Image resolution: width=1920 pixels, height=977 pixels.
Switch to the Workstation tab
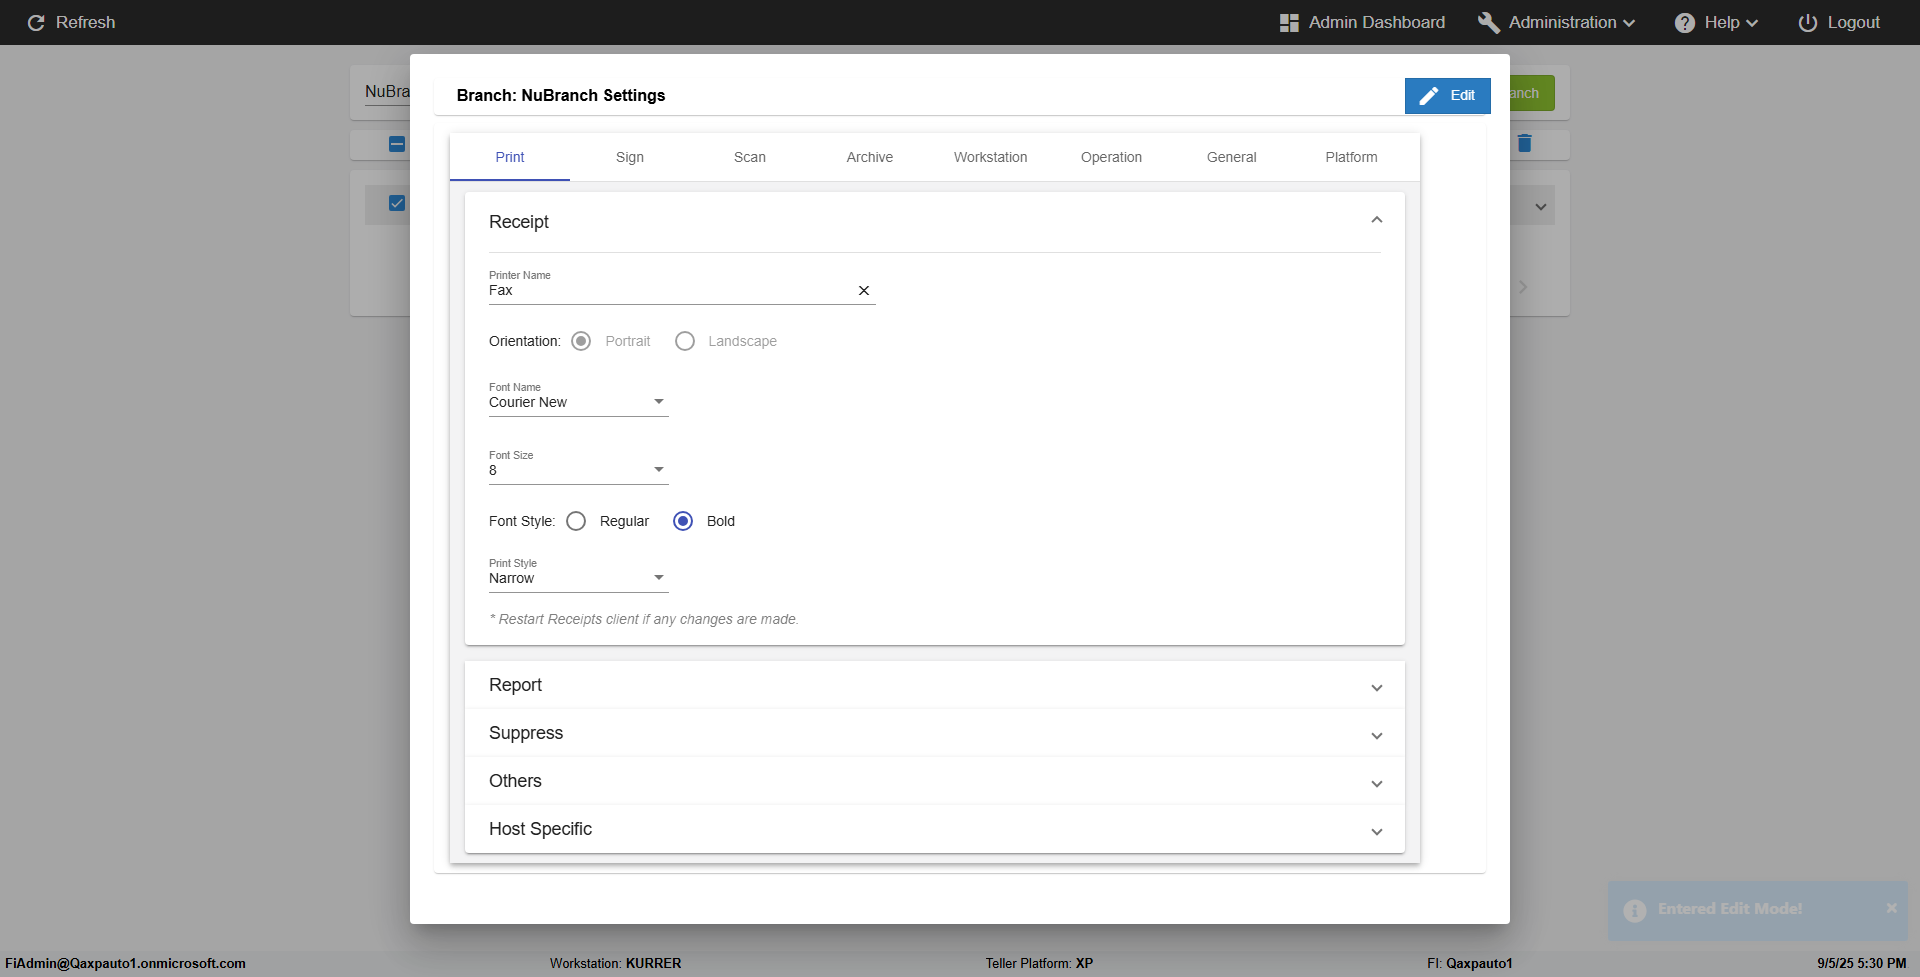point(990,157)
